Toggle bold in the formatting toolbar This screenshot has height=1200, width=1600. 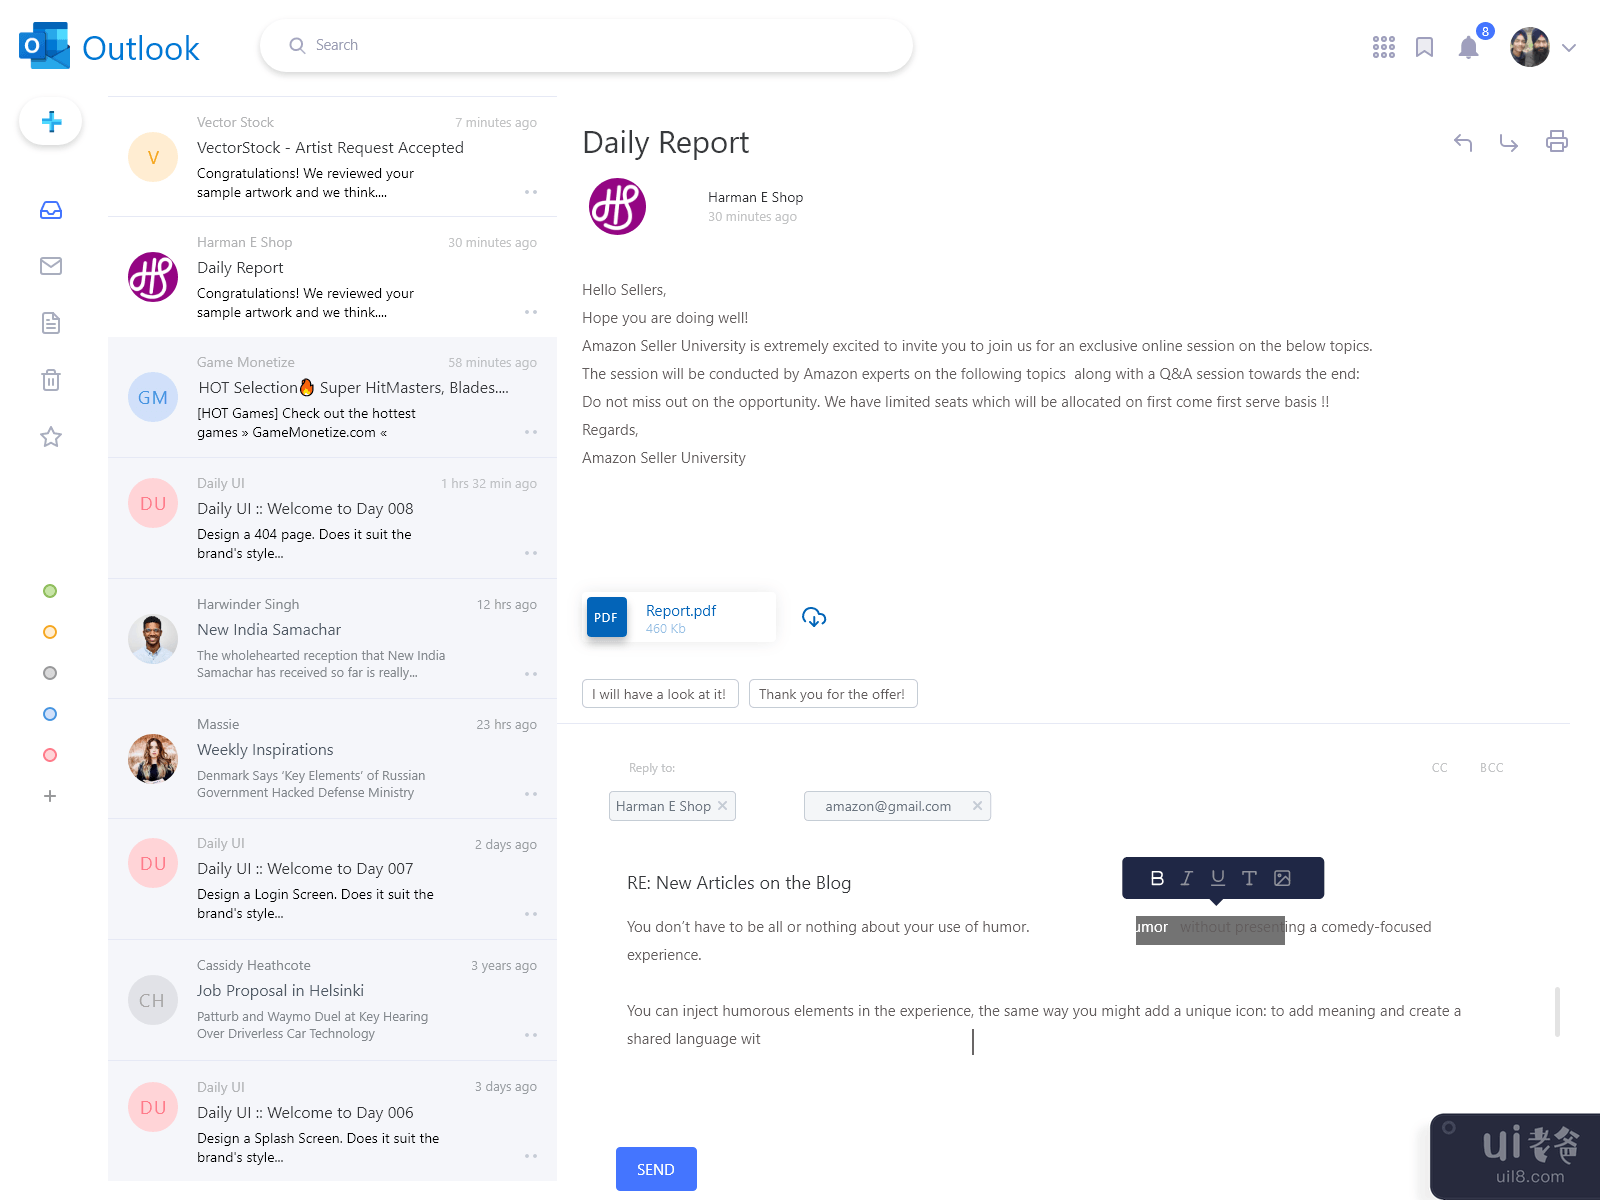click(1157, 878)
